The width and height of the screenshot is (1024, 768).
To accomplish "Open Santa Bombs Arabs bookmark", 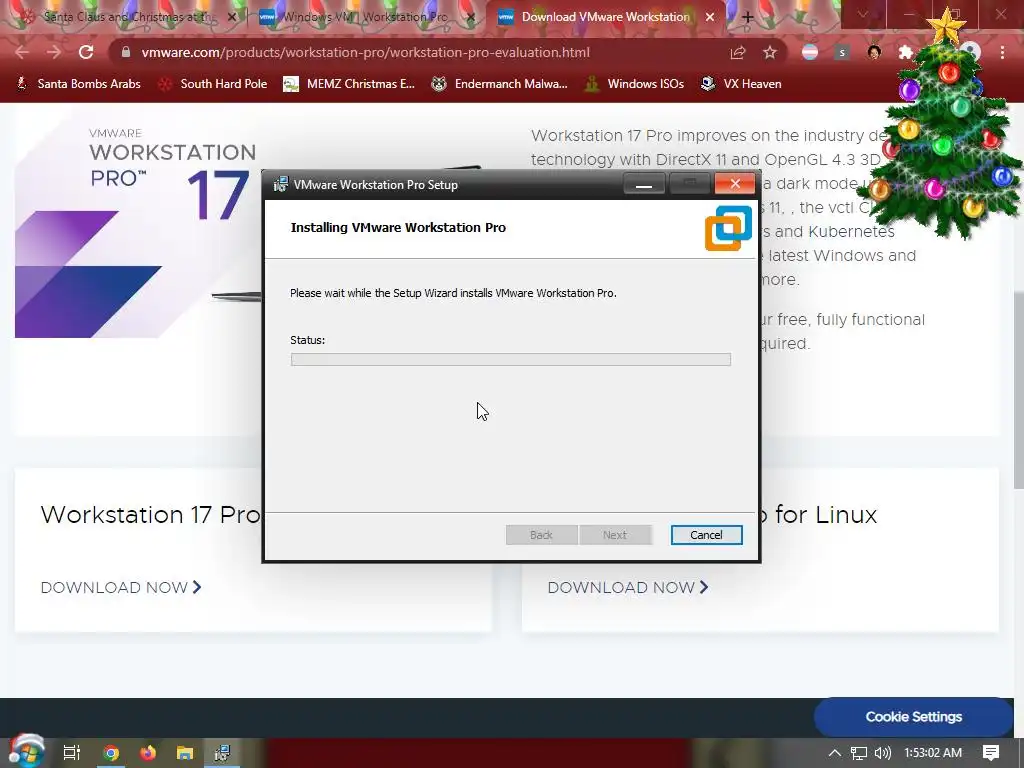I will [78, 84].
